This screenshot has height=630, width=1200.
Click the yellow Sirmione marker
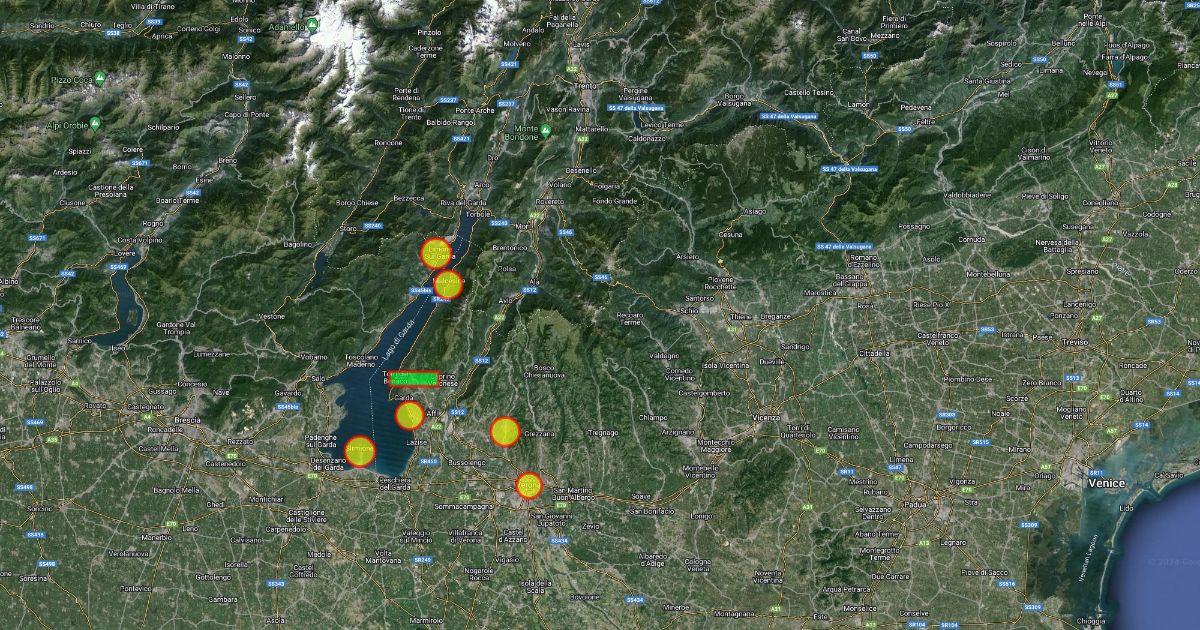[x=360, y=450]
